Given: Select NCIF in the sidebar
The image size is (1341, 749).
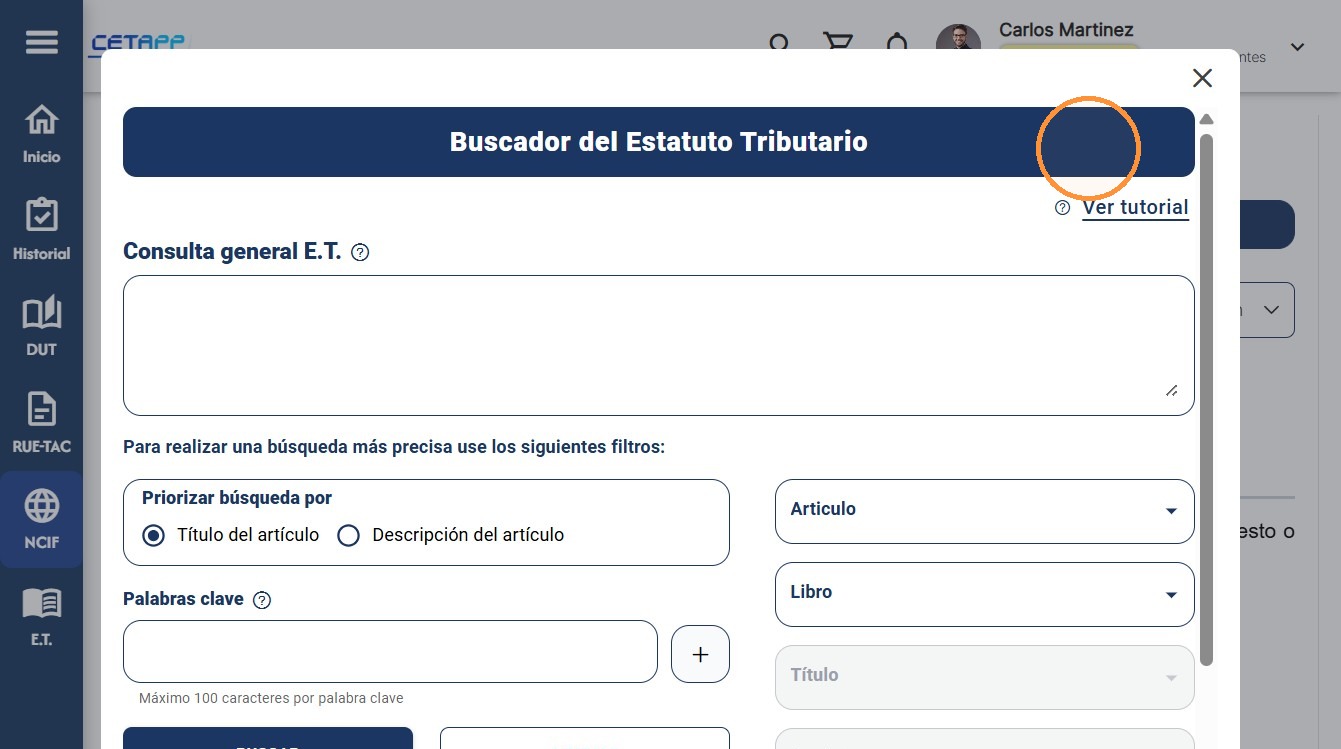Looking at the screenshot, I should pyautogui.click(x=41, y=520).
